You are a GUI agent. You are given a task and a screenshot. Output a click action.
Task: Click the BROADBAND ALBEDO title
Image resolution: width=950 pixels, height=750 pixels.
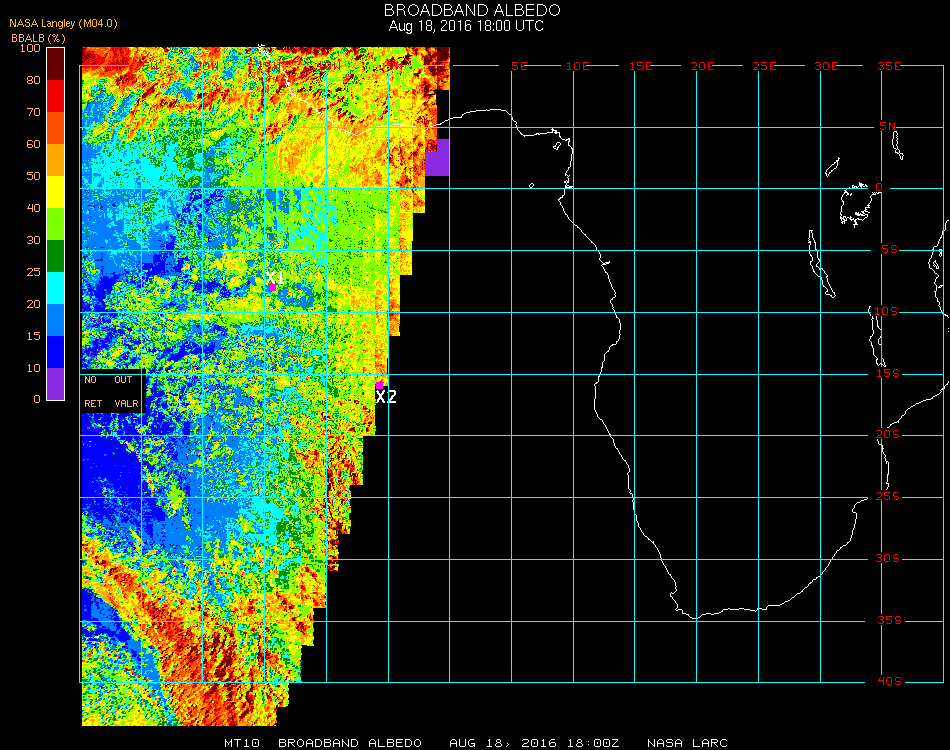coord(472,10)
